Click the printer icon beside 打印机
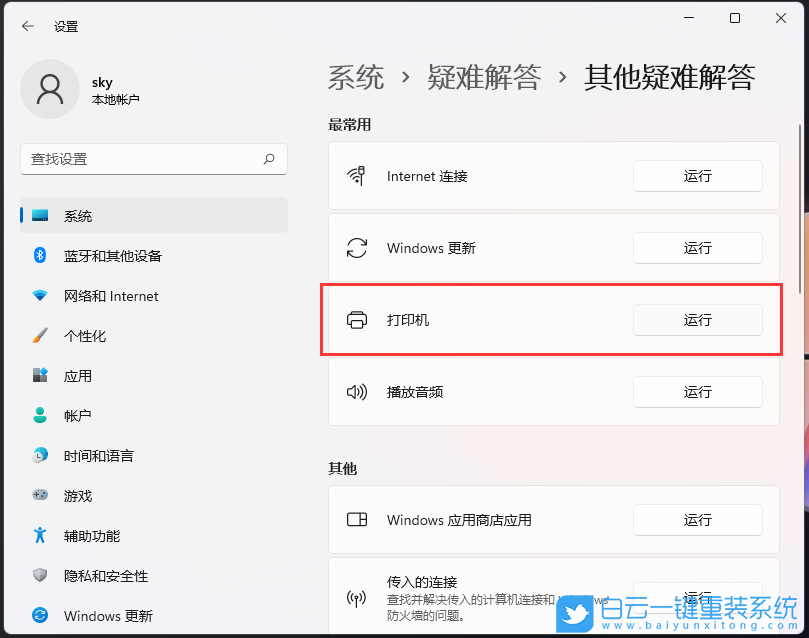The height and width of the screenshot is (638, 809). (356, 320)
